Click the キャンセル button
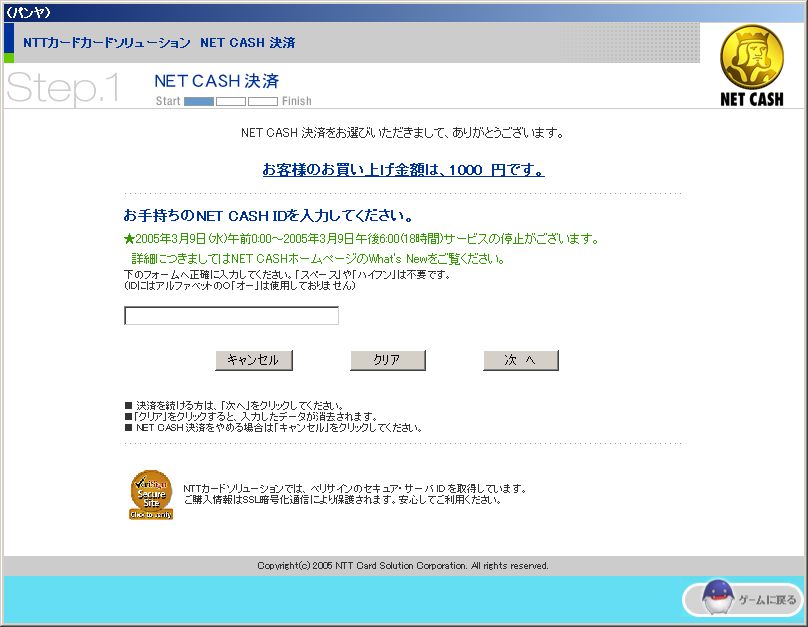Image resolution: width=808 pixels, height=627 pixels. click(x=254, y=360)
